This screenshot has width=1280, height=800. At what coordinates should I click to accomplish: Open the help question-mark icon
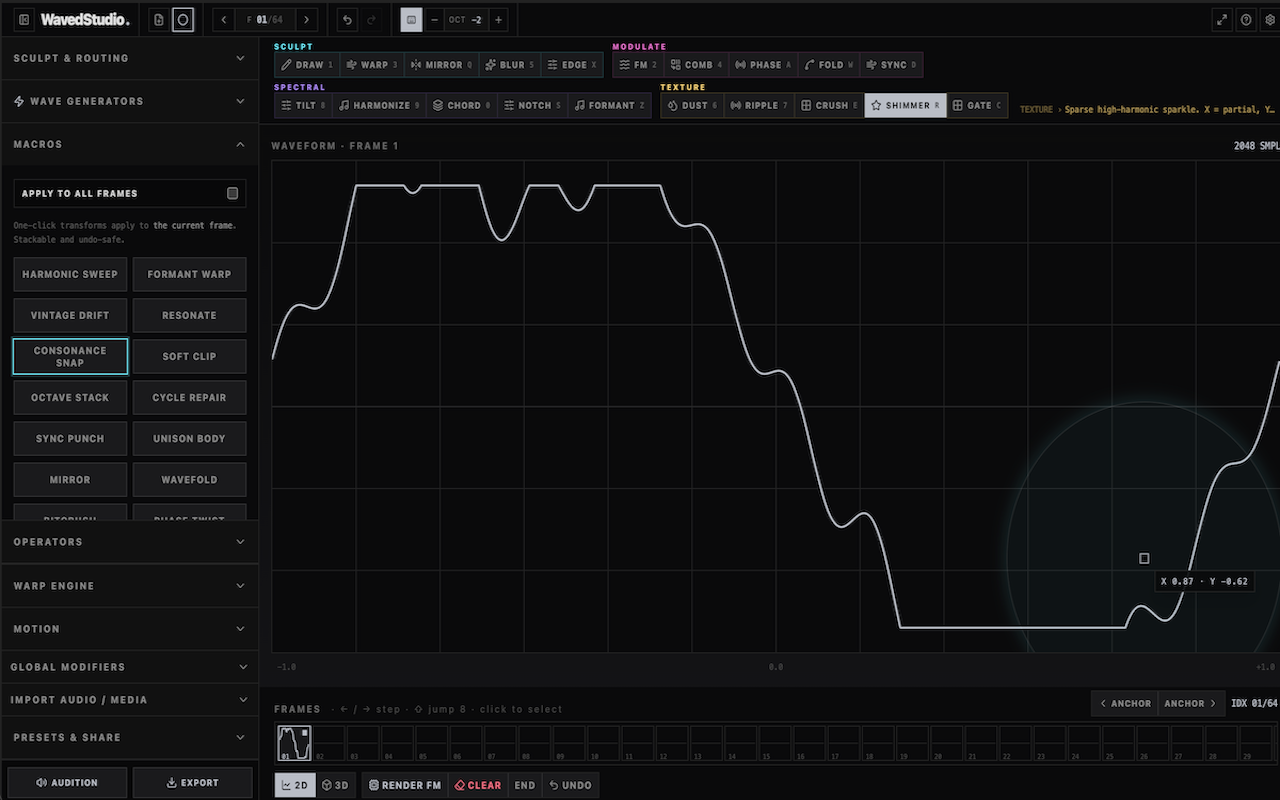1246,19
